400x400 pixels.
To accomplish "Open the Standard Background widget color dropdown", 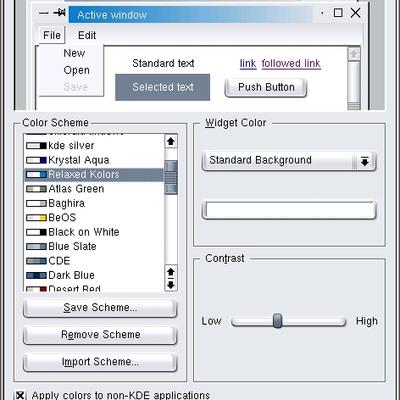I will 289,161.
